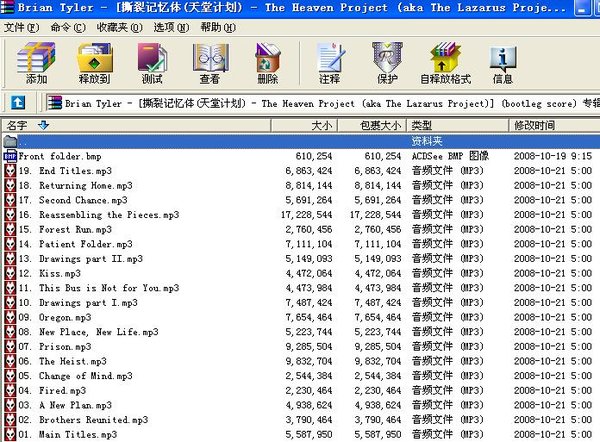The width and height of the screenshot is (600, 442).
Task: Click the BMP icon of Front folder.bmp
Action: (10, 156)
